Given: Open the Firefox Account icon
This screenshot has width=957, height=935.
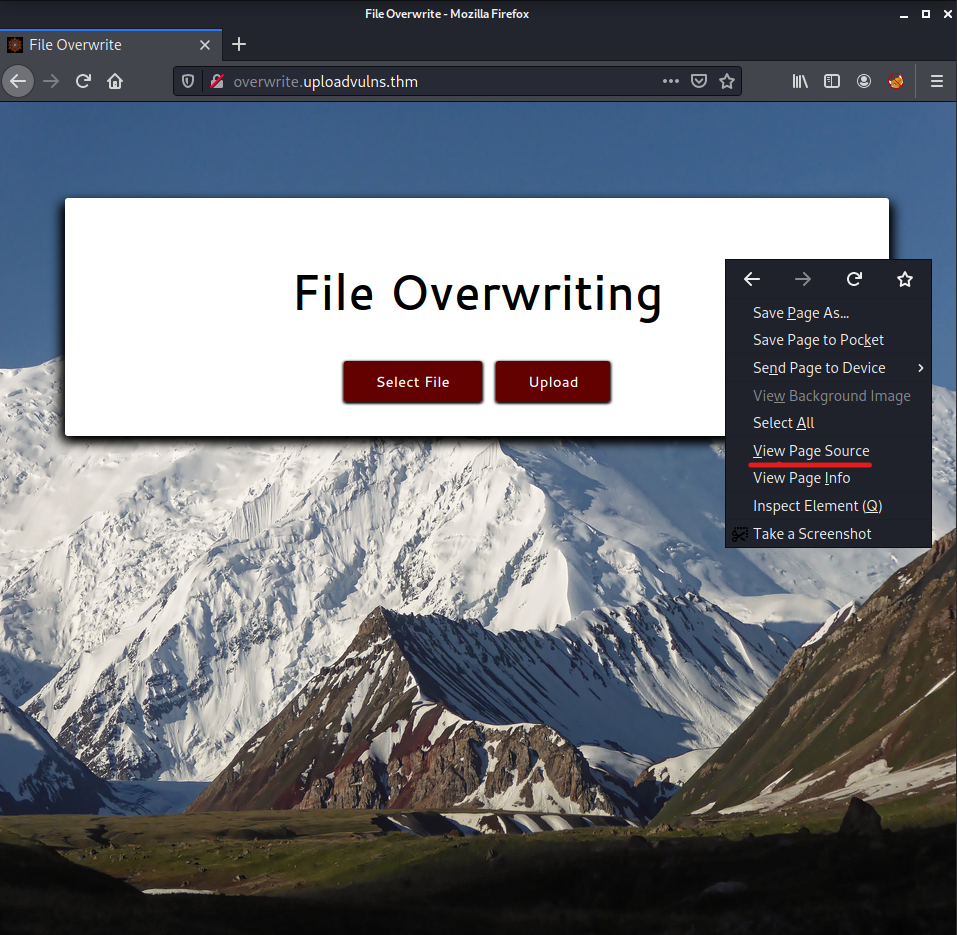Looking at the screenshot, I should [x=864, y=81].
